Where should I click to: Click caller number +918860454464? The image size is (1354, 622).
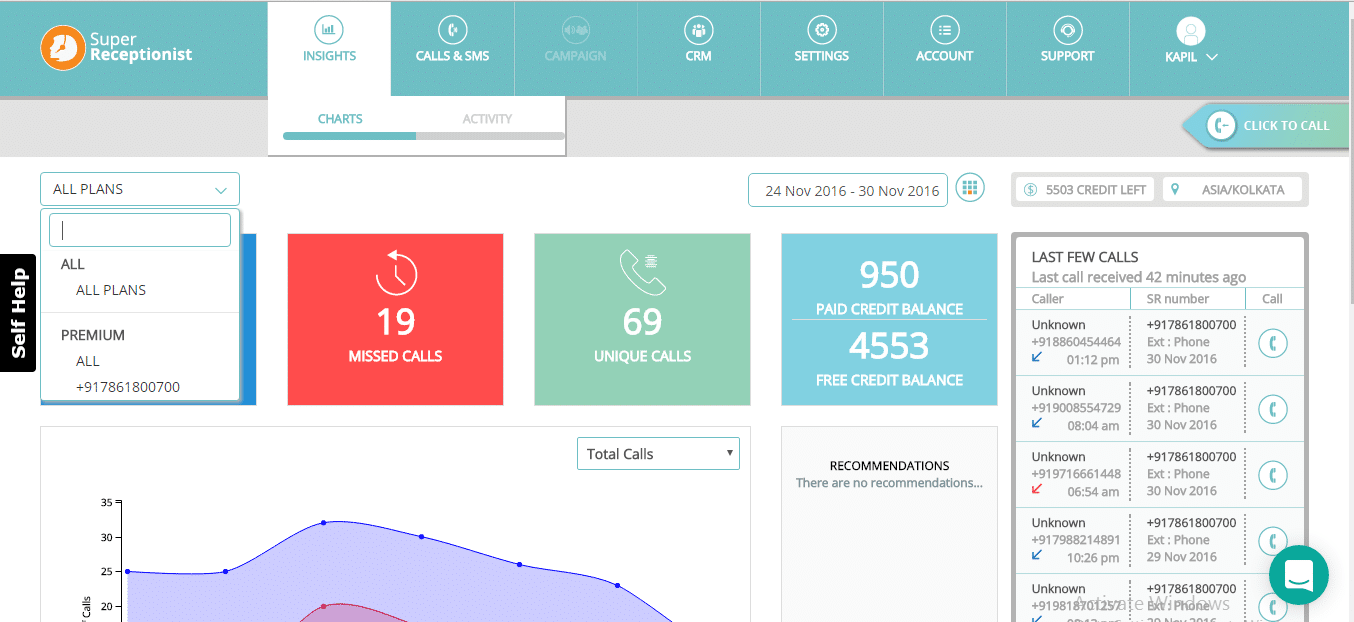coord(1076,342)
